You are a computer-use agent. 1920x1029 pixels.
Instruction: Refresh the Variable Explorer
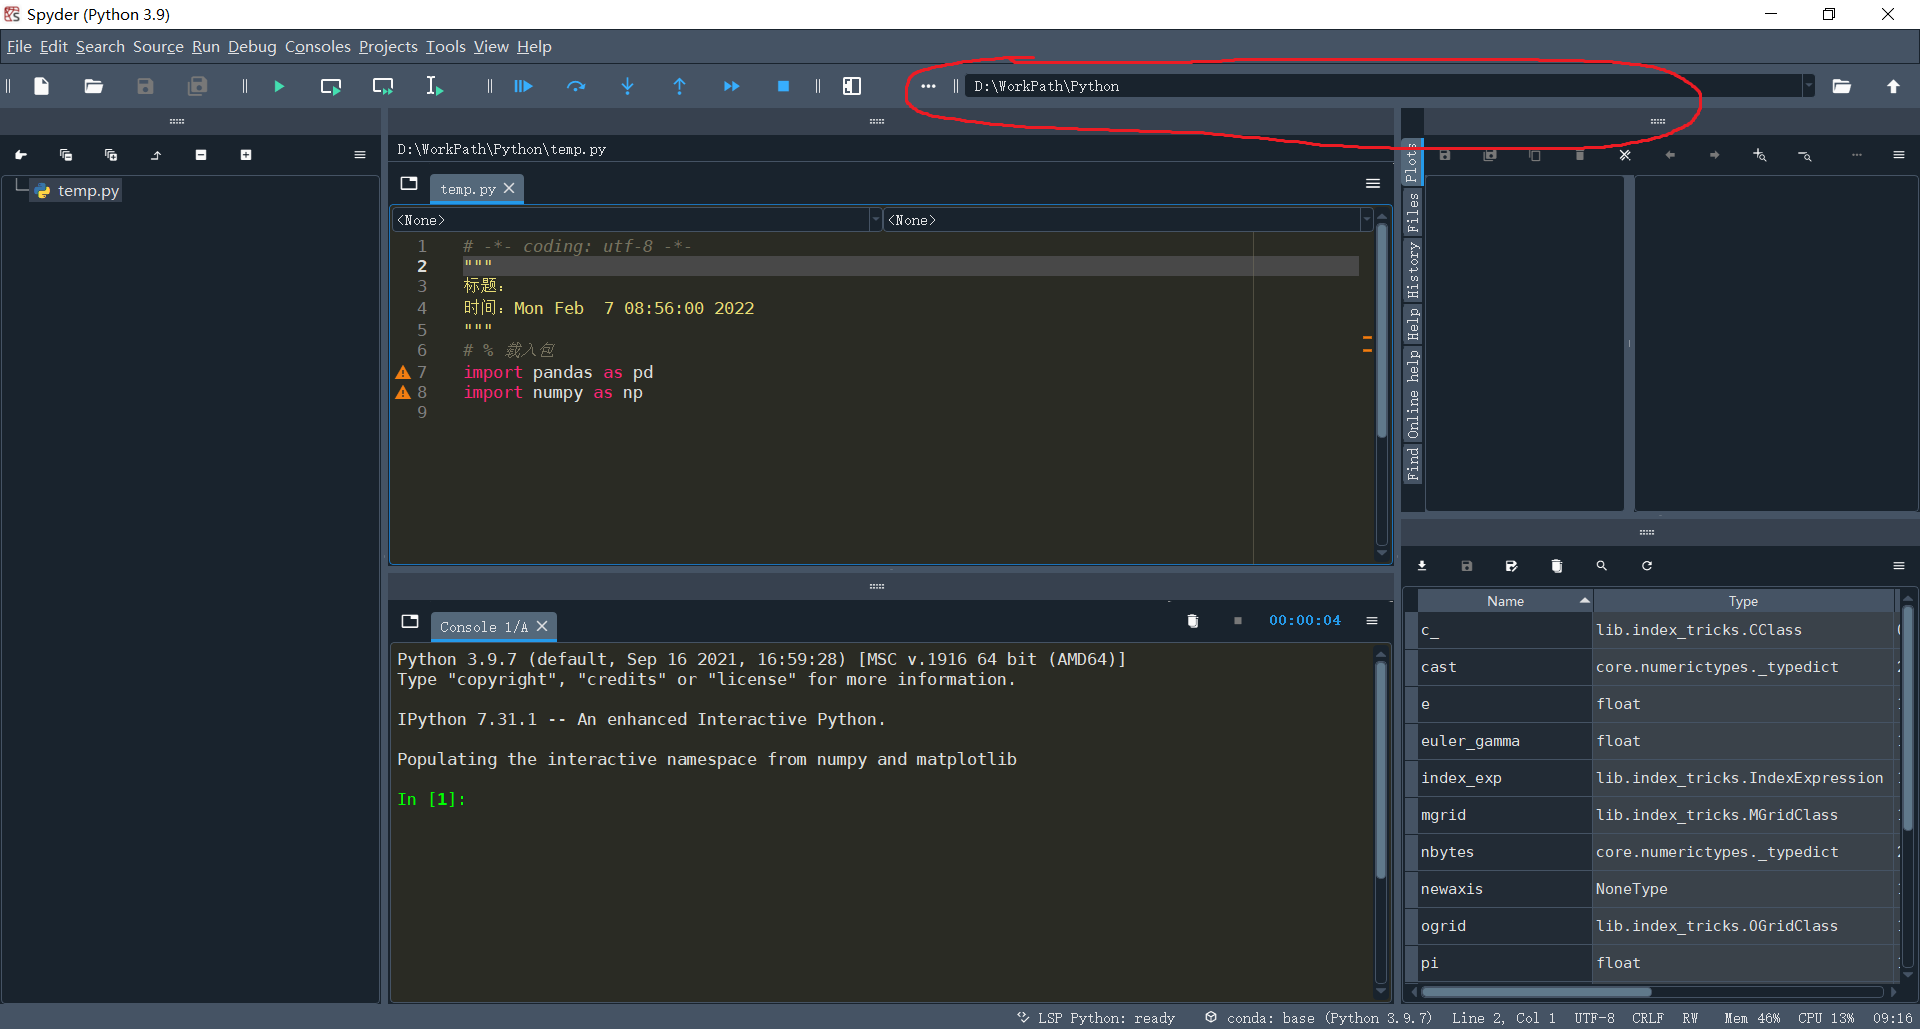click(x=1646, y=565)
